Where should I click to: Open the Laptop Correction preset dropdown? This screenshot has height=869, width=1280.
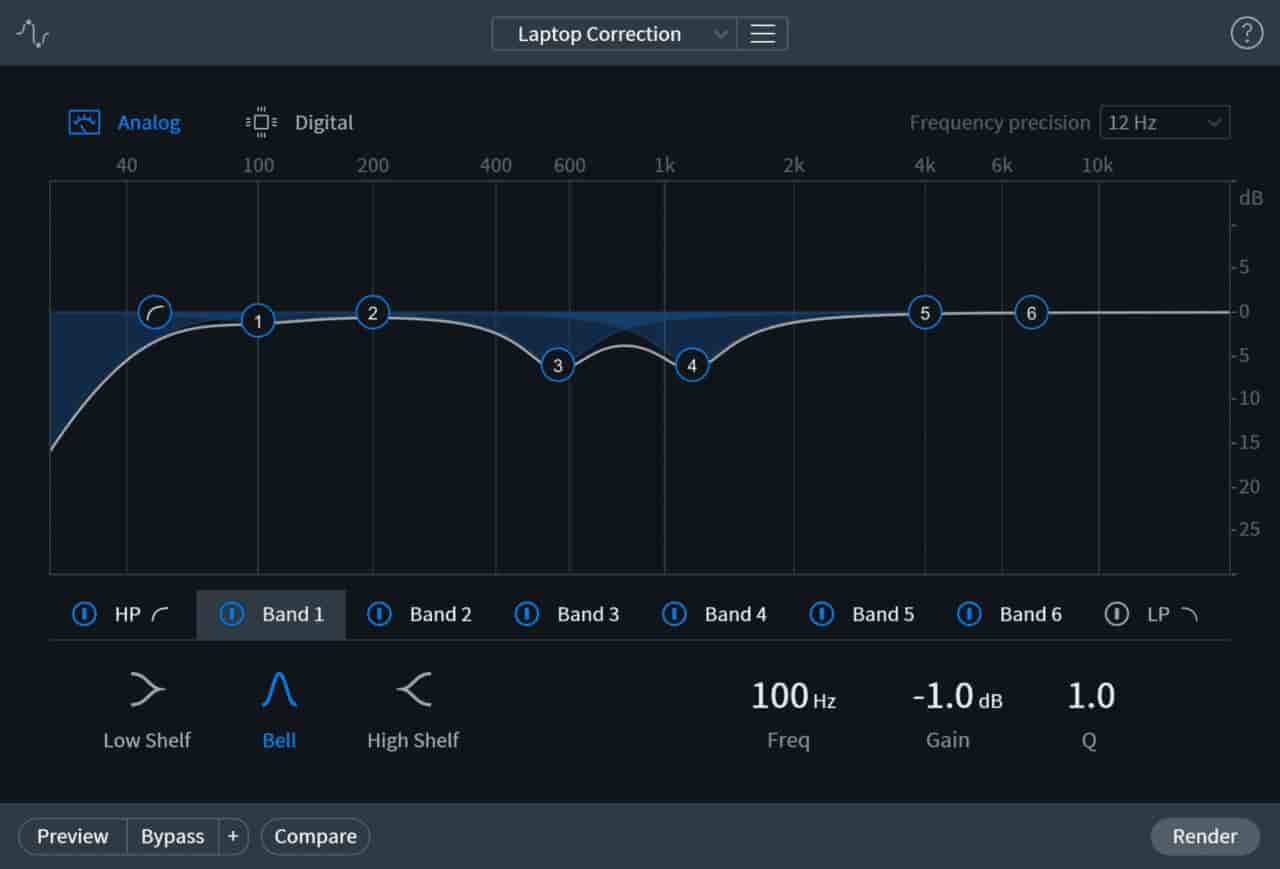coord(614,34)
